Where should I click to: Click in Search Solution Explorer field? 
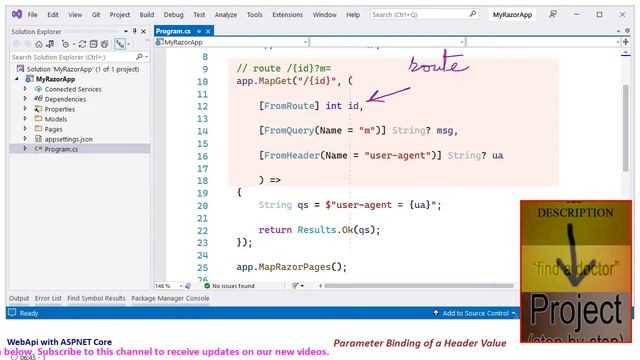73,57
